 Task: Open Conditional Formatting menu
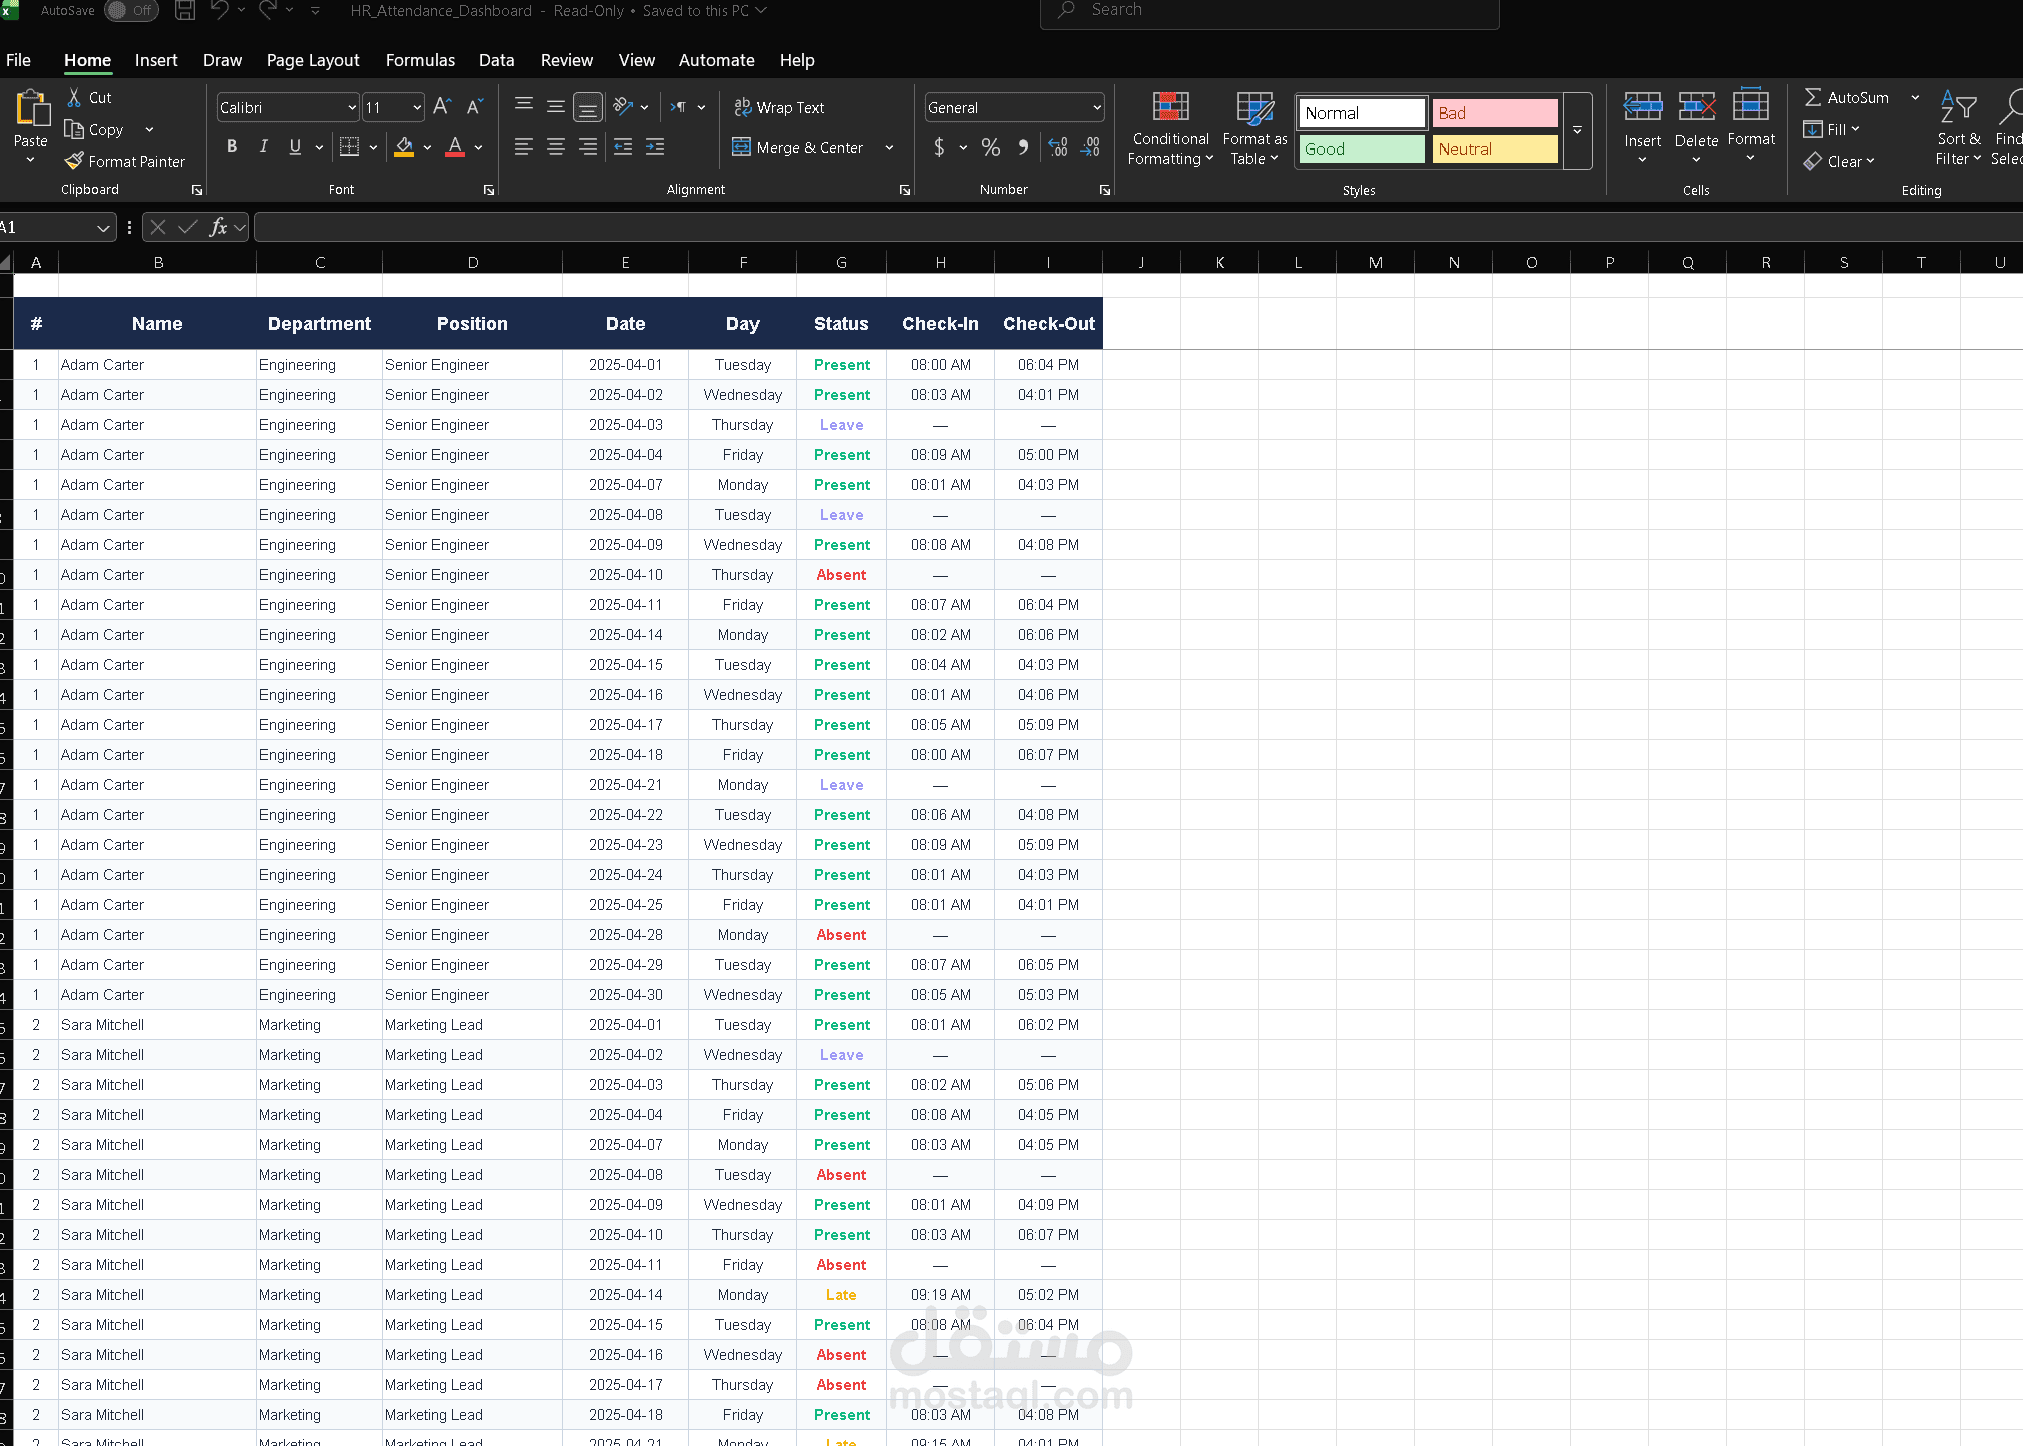(x=1170, y=128)
